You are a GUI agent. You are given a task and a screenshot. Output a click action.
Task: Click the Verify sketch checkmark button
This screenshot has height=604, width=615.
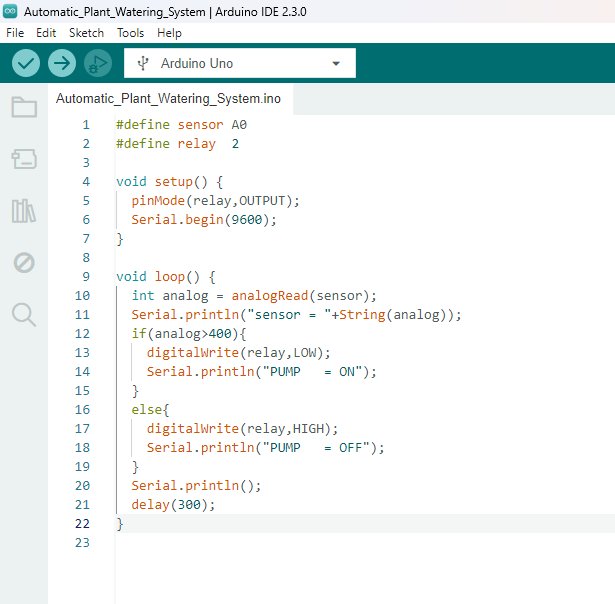26,63
